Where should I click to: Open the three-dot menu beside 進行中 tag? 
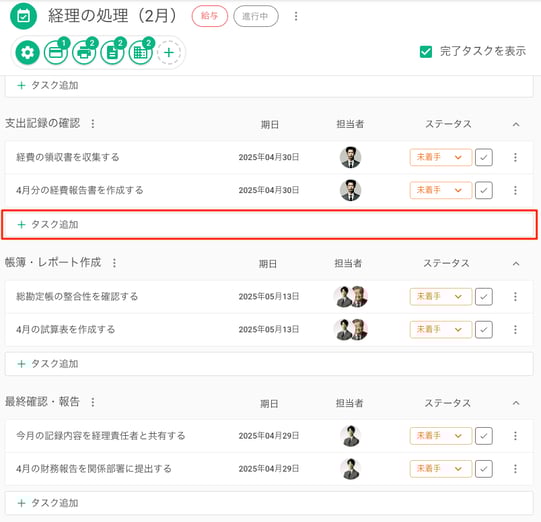pyautogui.click(x=296, y=16)
